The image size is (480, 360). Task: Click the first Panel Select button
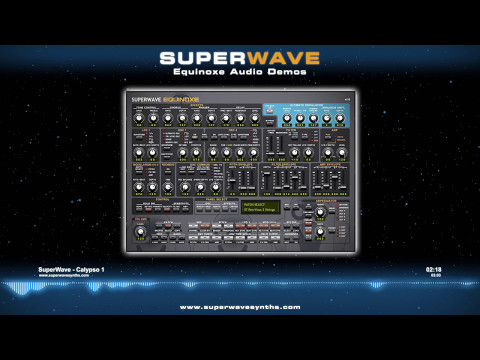point(200,209)
